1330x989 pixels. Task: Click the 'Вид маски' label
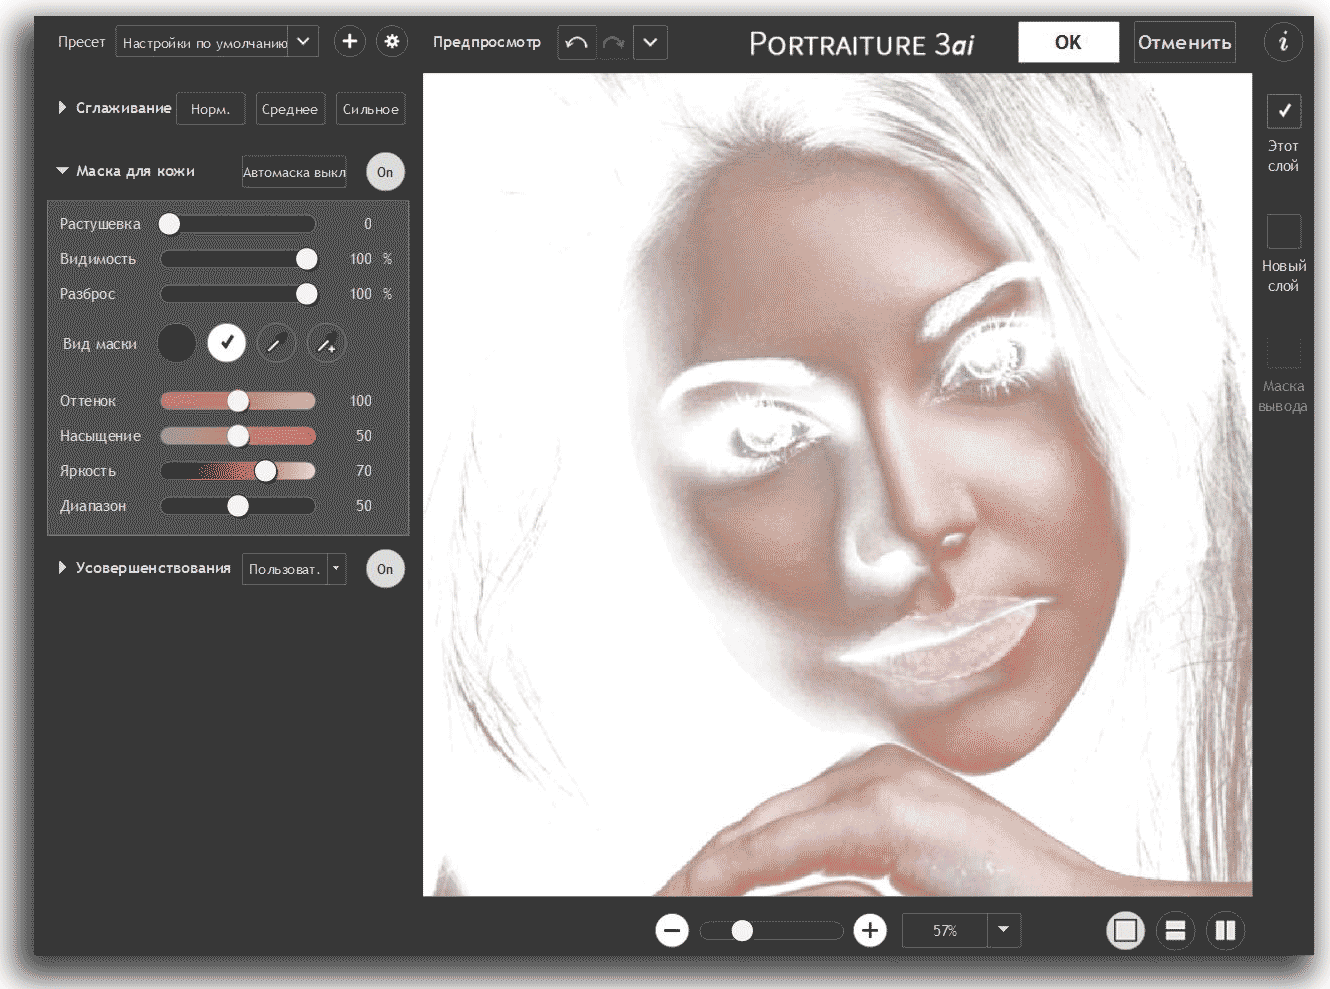(100, 344)
